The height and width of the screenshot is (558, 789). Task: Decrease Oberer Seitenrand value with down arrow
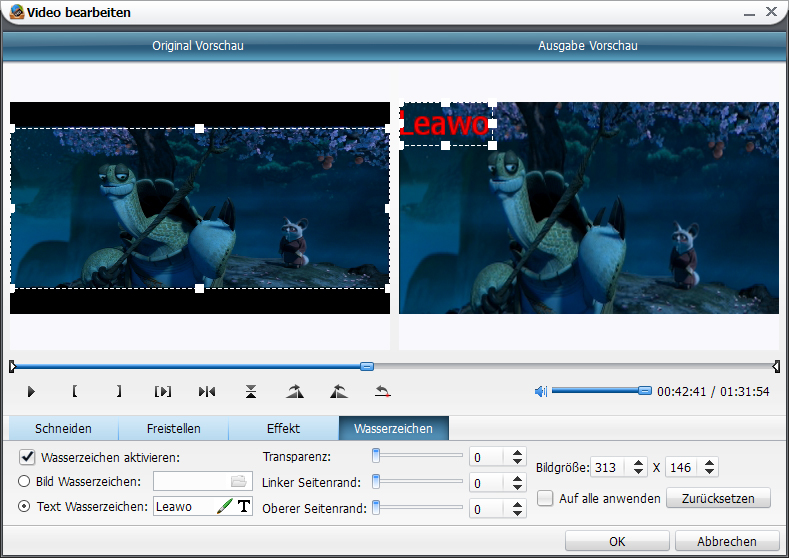(x=517, y=514)
